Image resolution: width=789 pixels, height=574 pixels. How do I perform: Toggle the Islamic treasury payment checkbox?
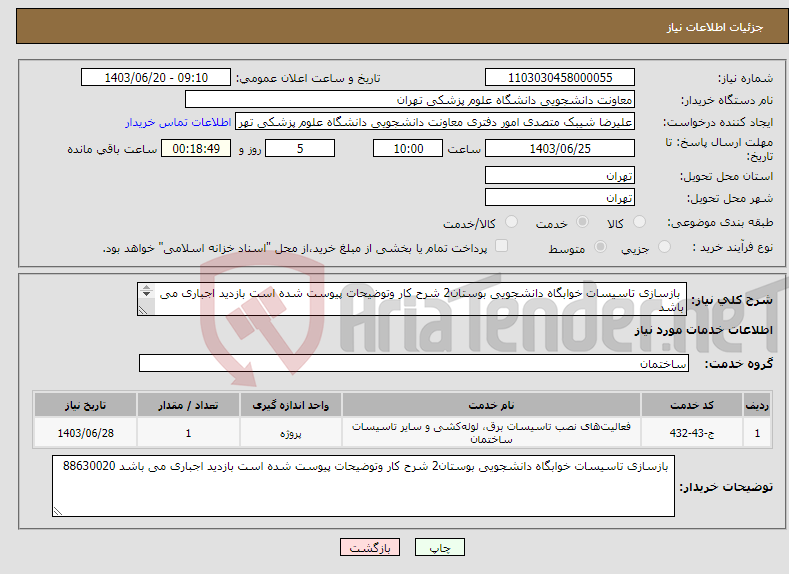tap(502, 245)
